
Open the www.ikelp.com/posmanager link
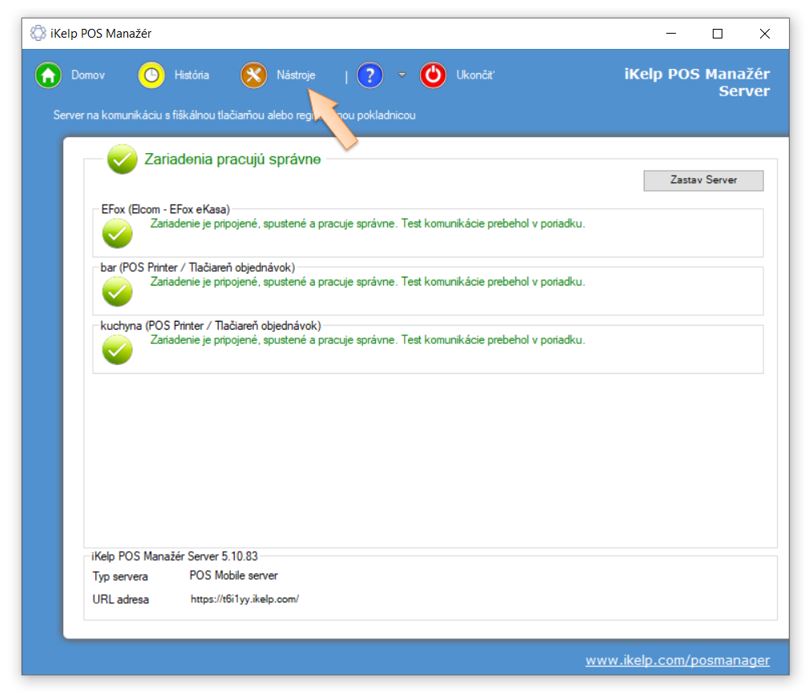[x=677, y=660]
